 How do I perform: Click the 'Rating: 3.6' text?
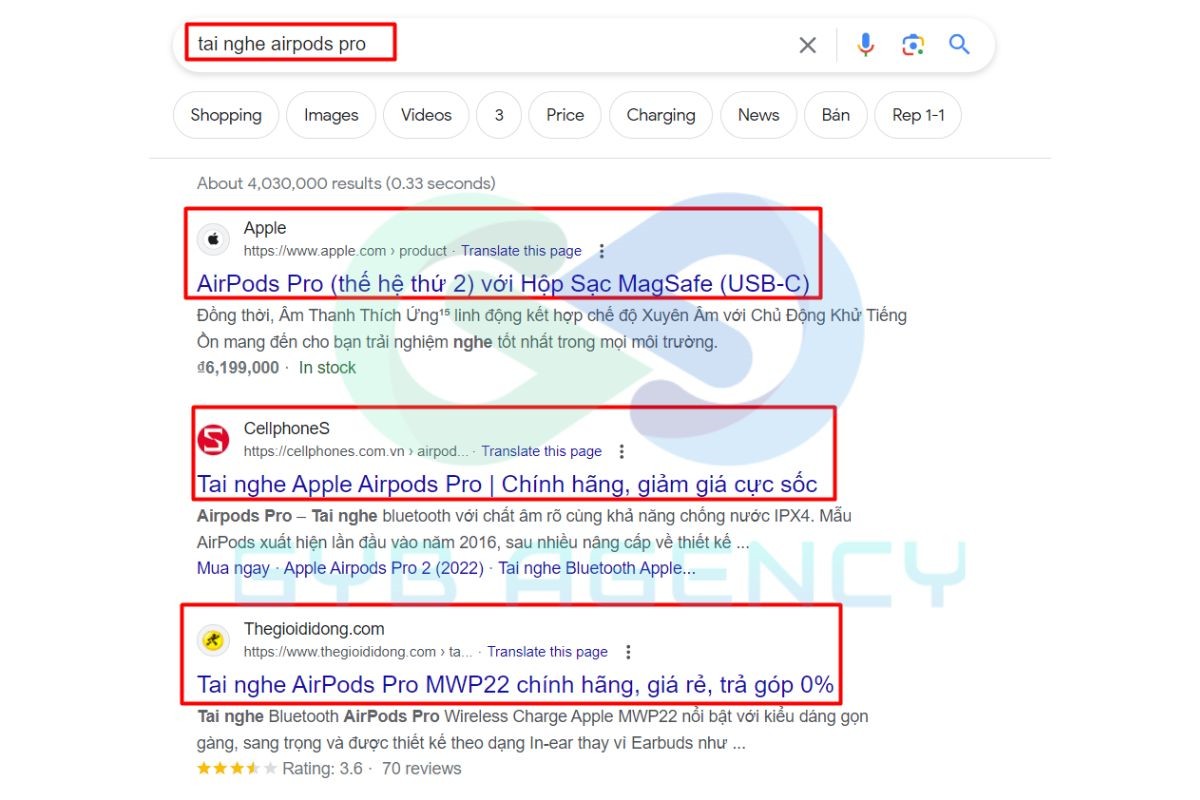pos(322,769)
